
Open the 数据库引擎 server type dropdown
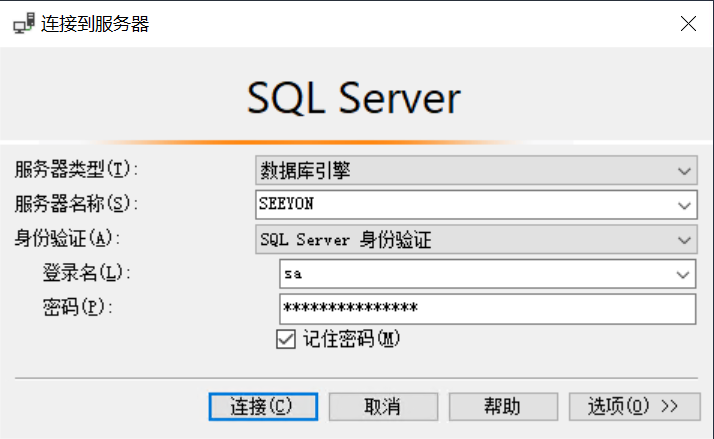(475, 170)
